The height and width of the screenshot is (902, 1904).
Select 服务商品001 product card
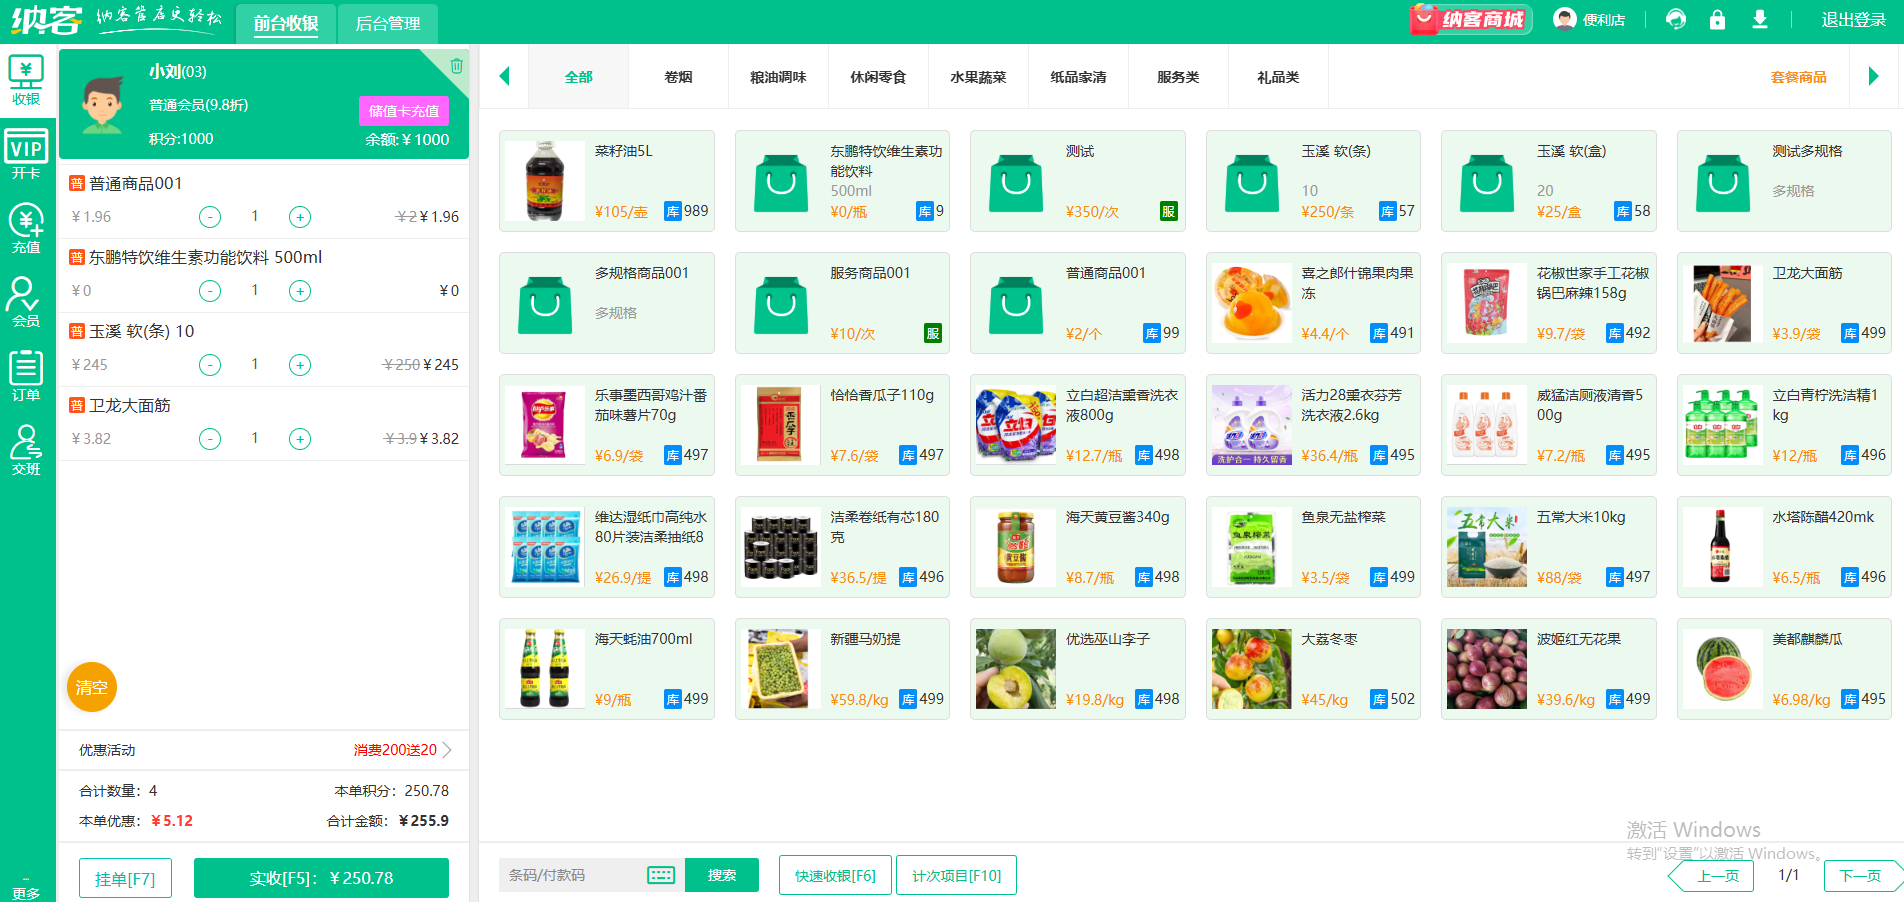coord(842,303)
